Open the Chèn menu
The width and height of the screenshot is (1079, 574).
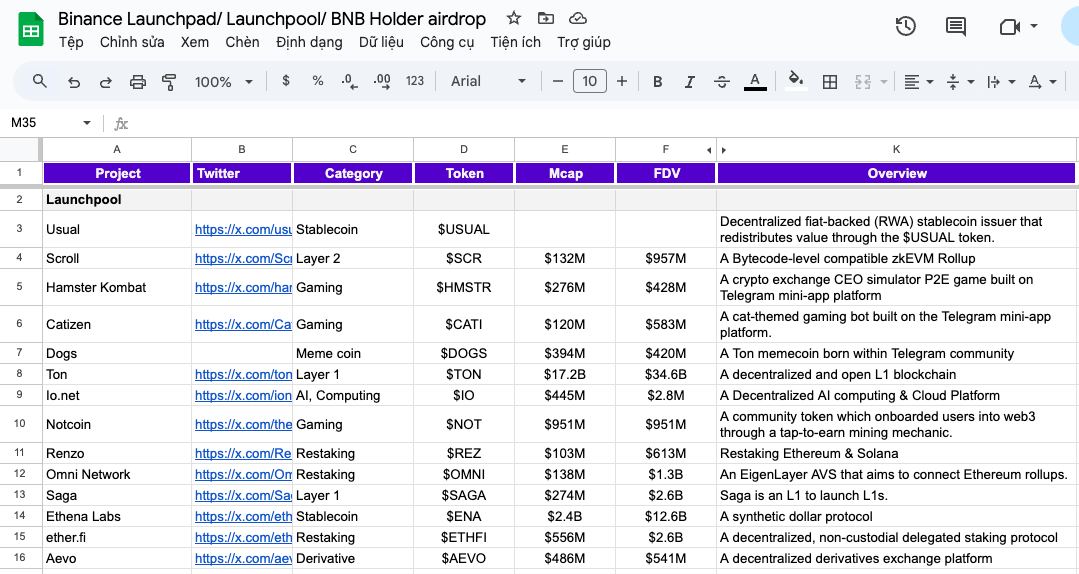(242, 42)
